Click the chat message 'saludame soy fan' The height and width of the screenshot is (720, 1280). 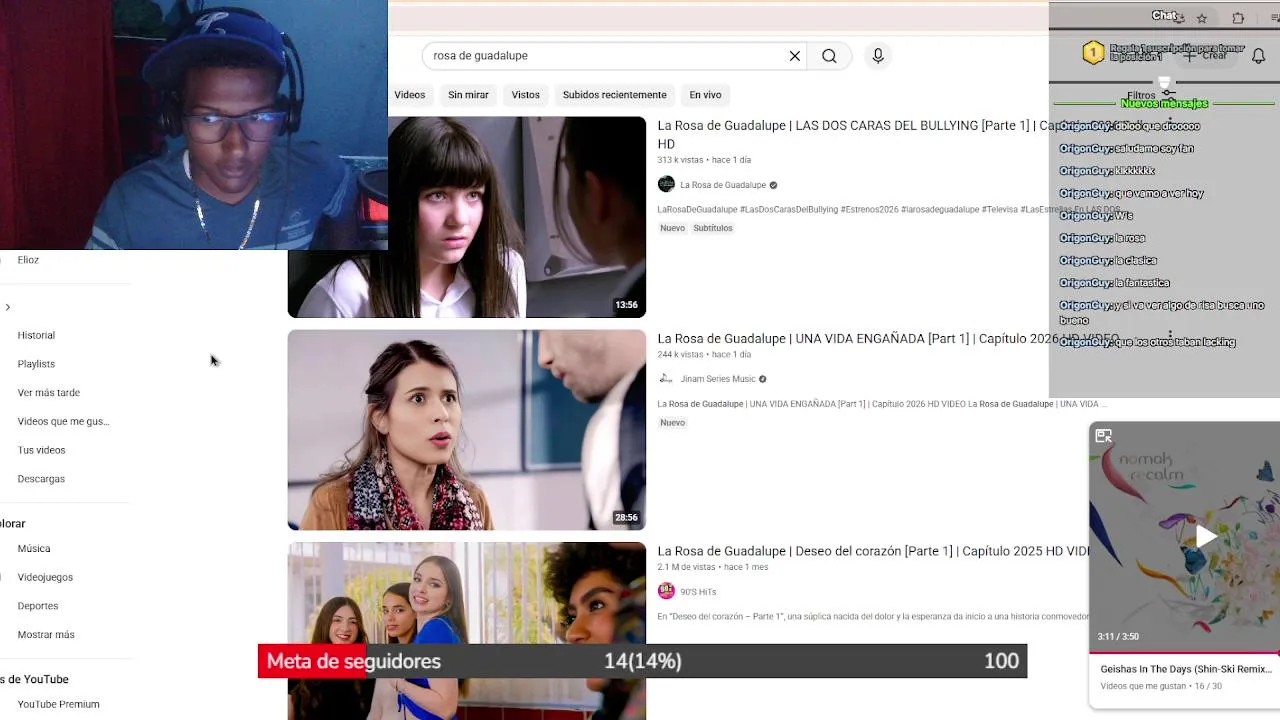1154,149
